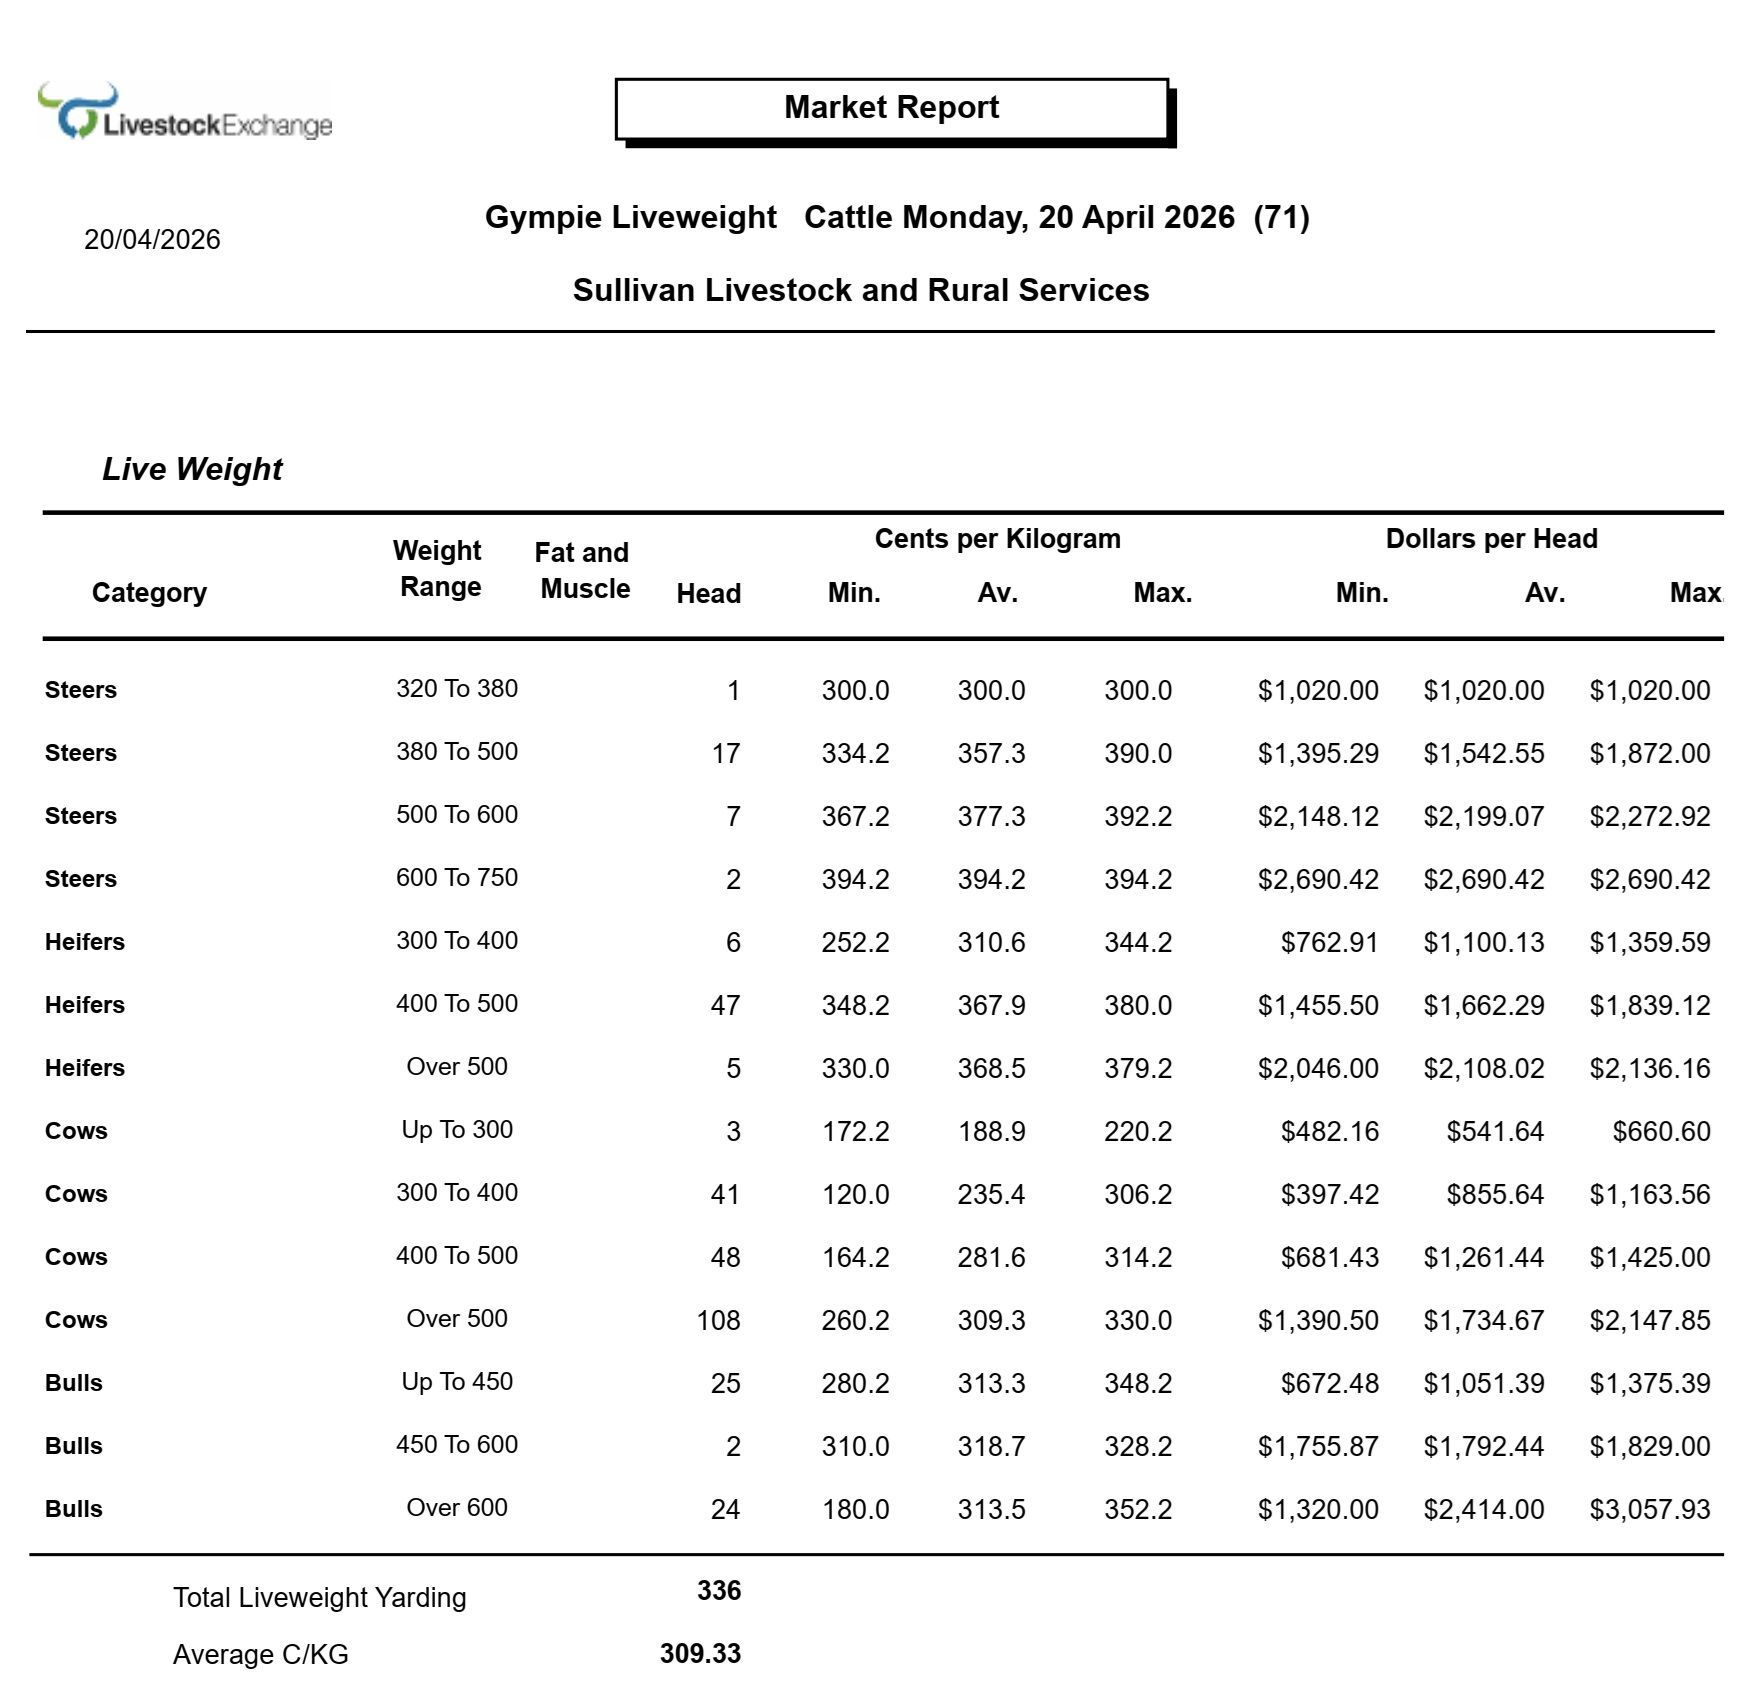Click the Bulls Over 600 max price $3,057.93

[1650, 1510]
